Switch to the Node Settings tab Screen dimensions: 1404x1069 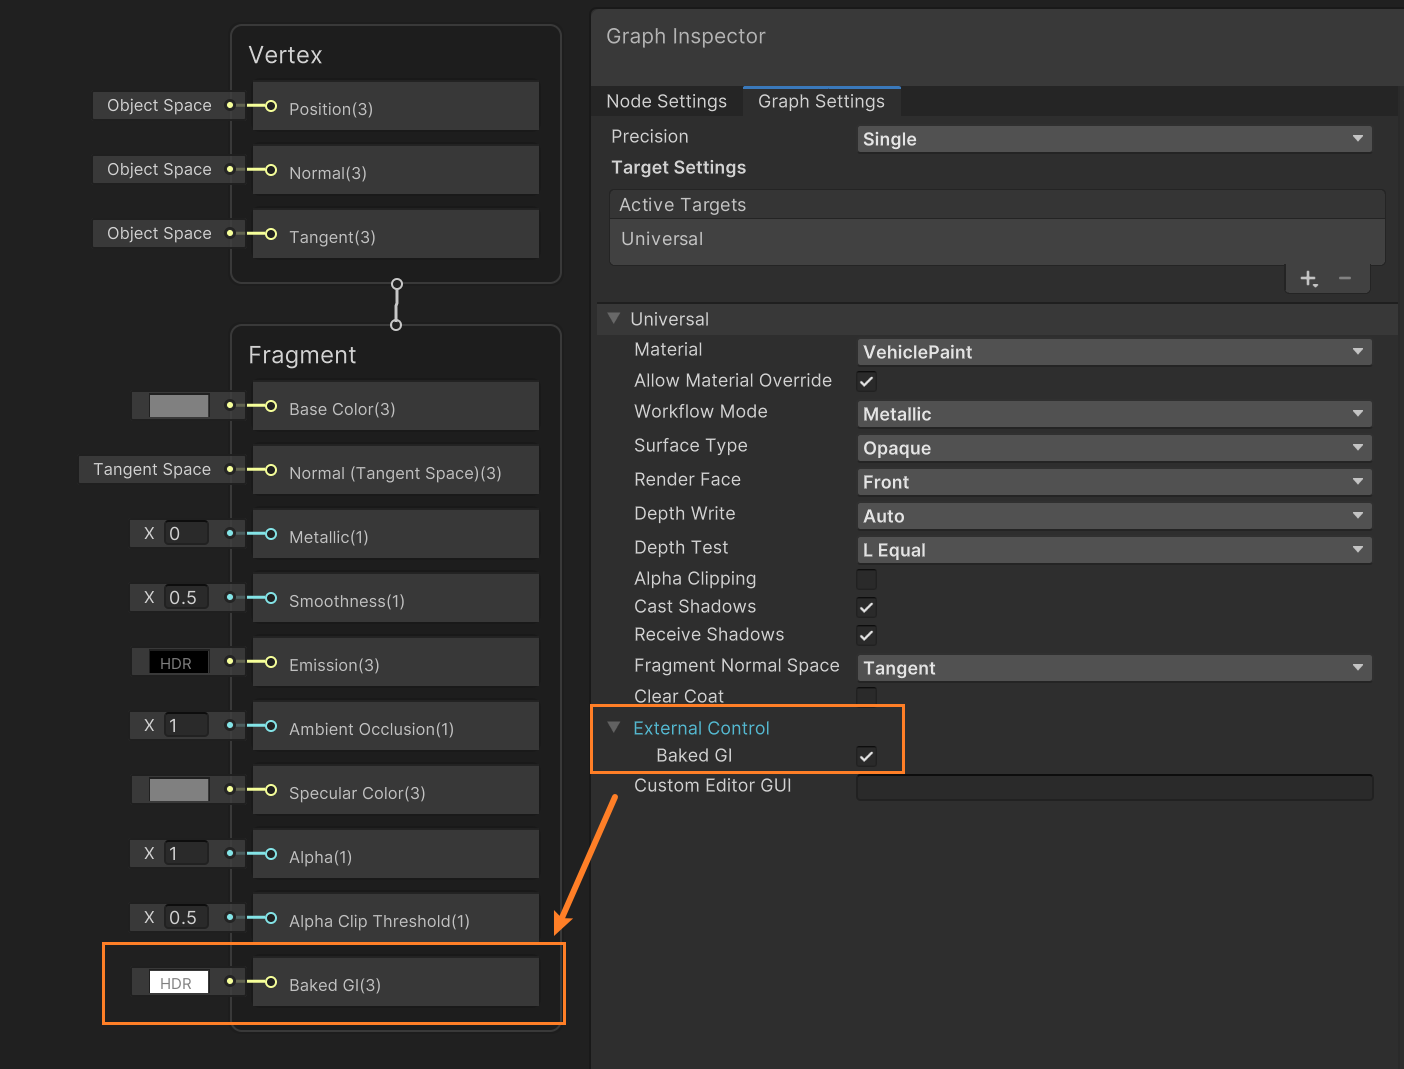pyautogui.click(x=666, y=101)
